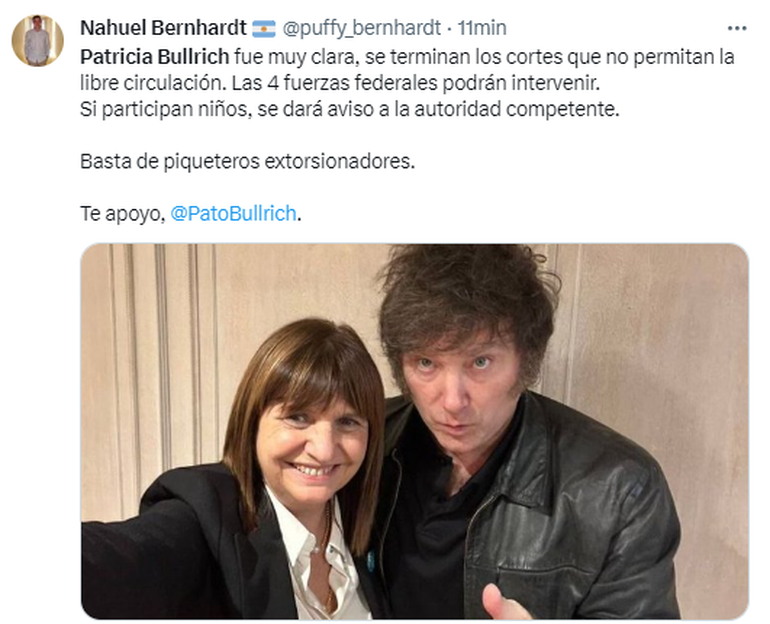Viewport: 770px width, 624px height.
Task: Click the @puffy_bernhardt handle
Action: pyautogui.click(x=362, y=28)
